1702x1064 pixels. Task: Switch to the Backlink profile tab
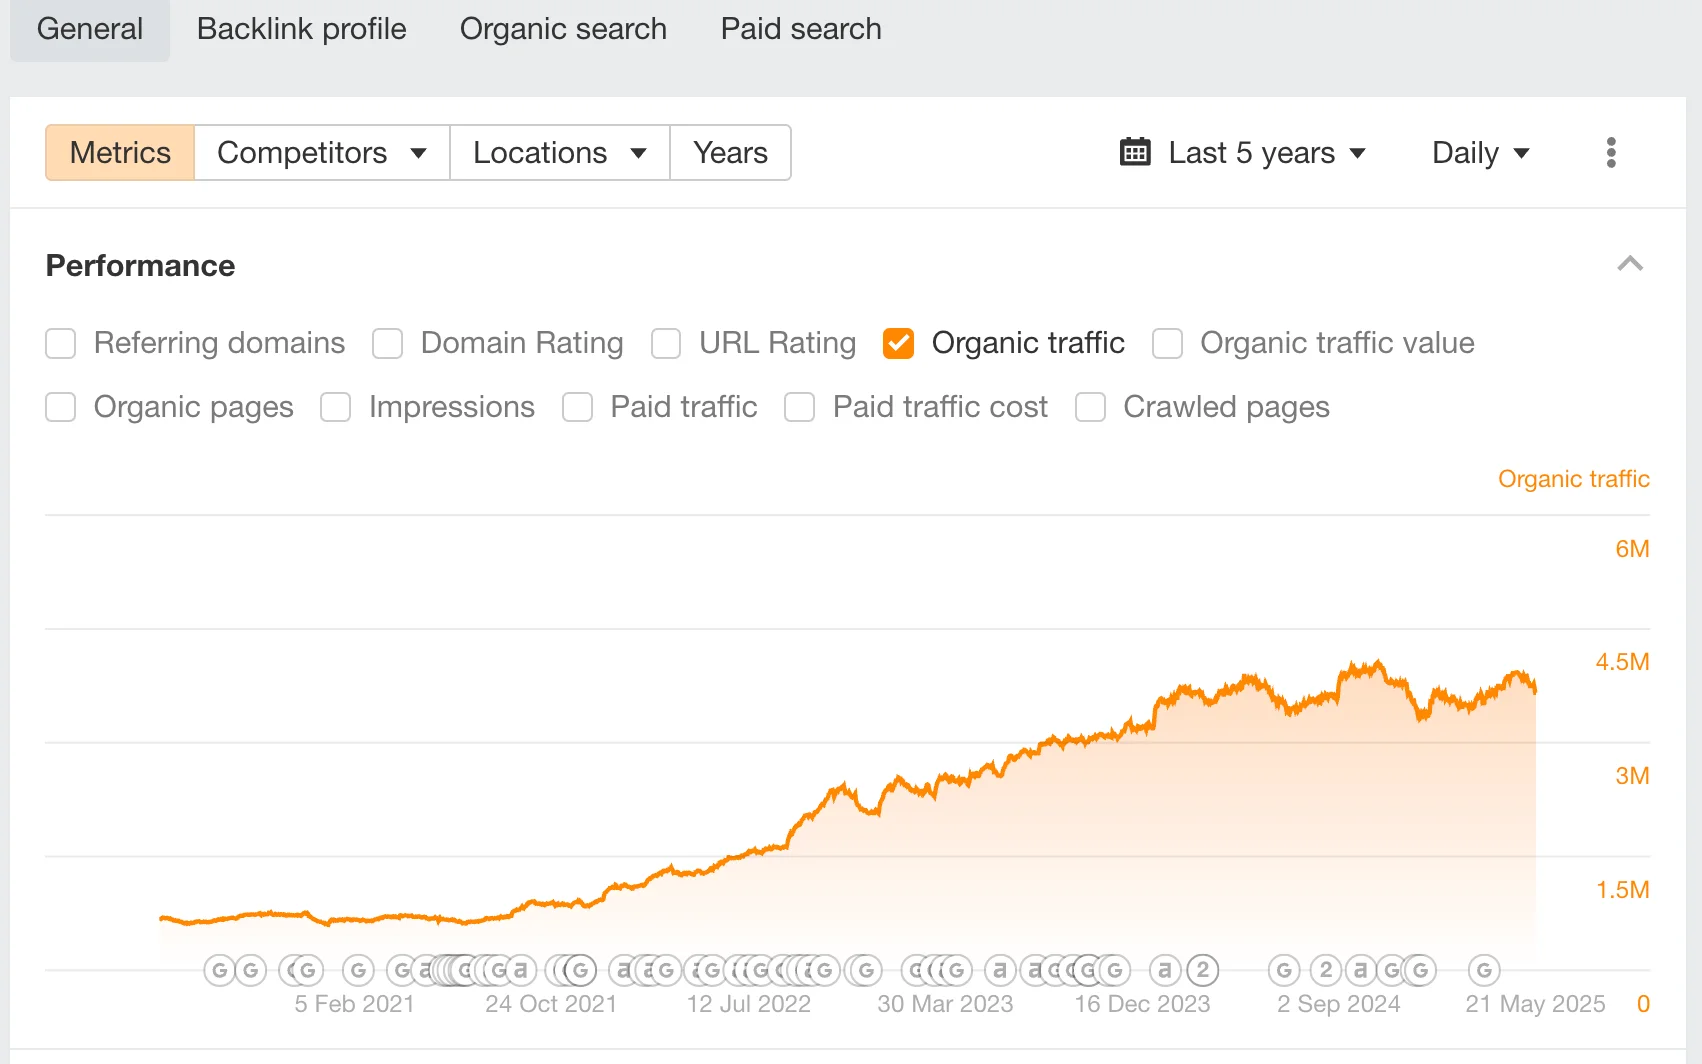click(300, 29)
